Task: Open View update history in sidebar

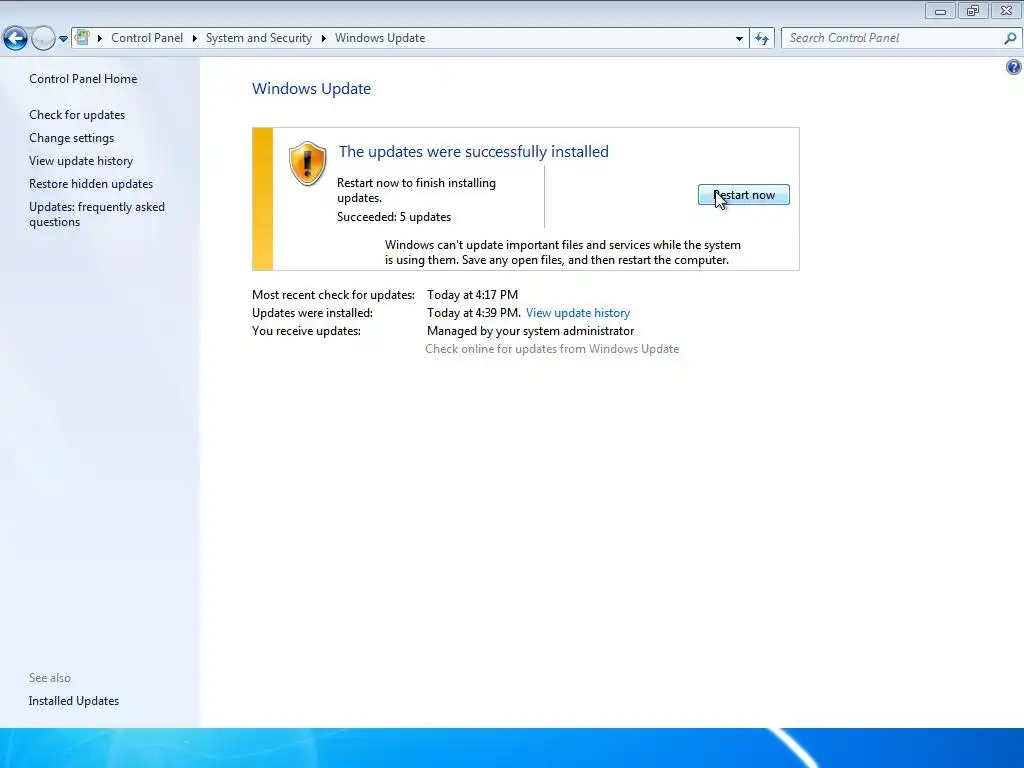Action: coord(81,161)
